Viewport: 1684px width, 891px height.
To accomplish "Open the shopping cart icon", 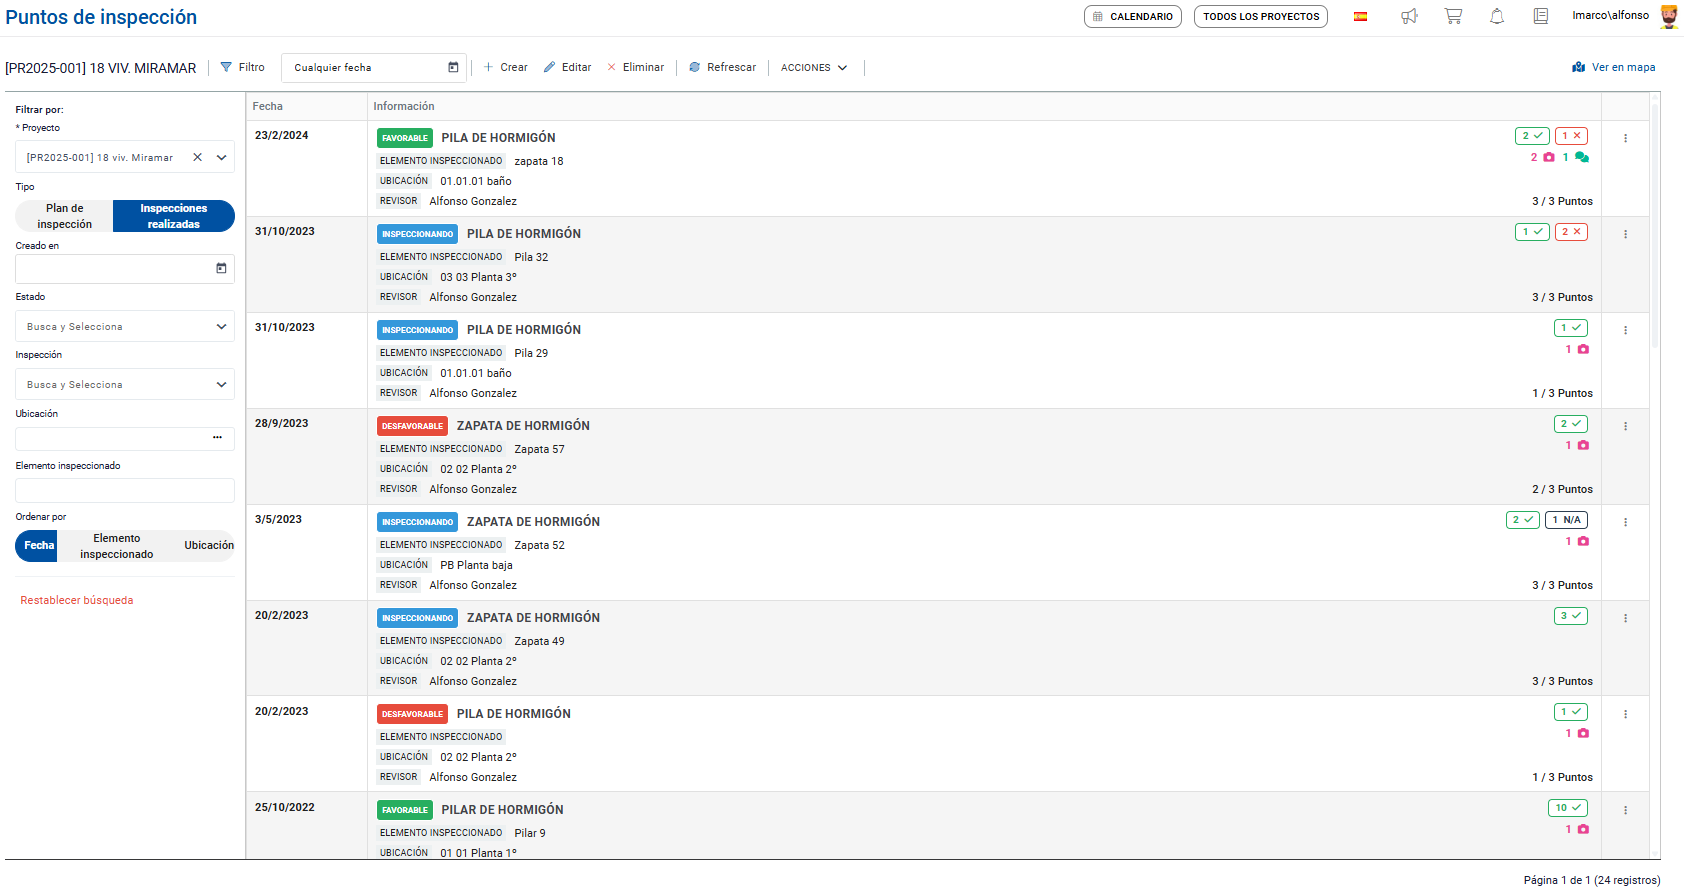I will tap(1453, 16).
